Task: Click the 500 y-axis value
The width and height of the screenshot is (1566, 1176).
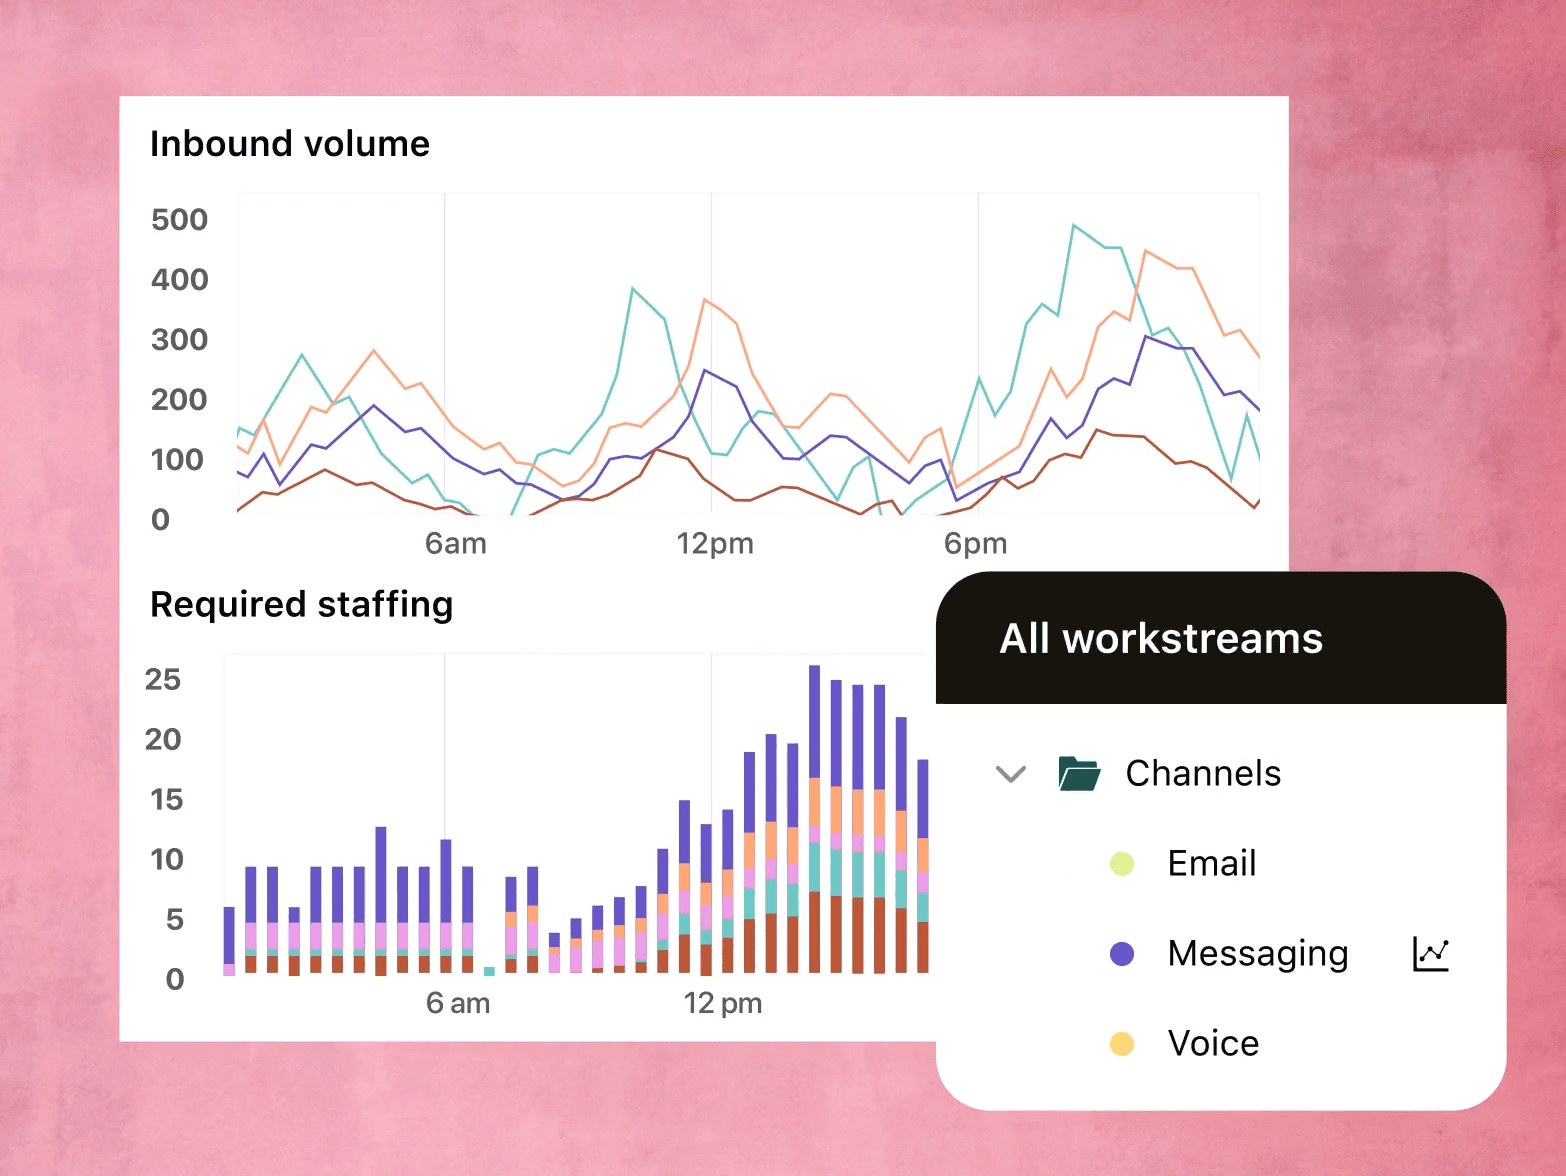Action: (x=179, y=219)
